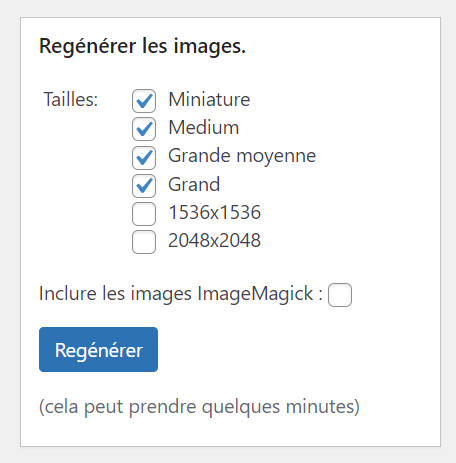Image resolution: width=456 pixels, height=463 pixels.
Task: Click the Inclure les images ImageMagick label
Action: pyautogui.click(x=181, y=294)
